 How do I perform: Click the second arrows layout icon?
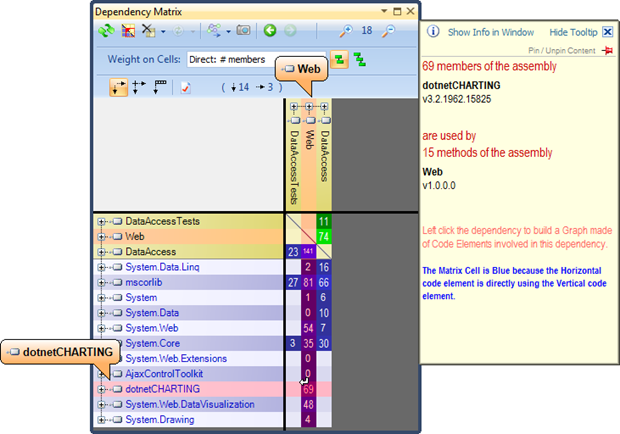click(x=138, y=87)
